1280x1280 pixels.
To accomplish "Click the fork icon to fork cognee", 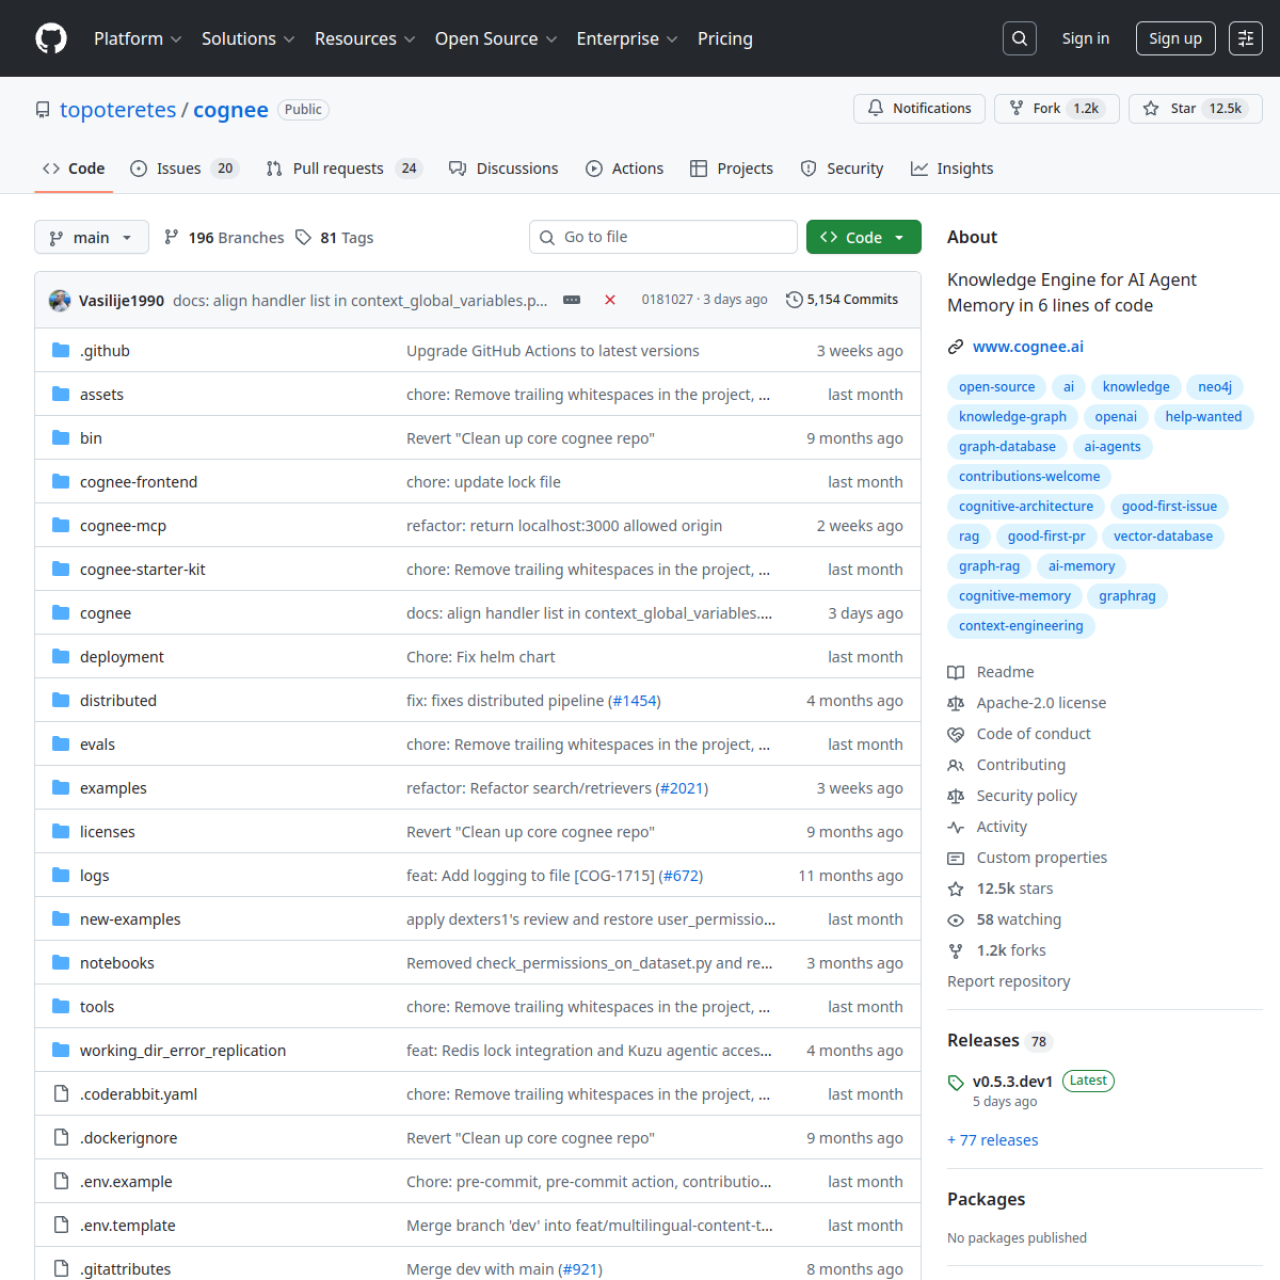I will tap(1015, 108).
